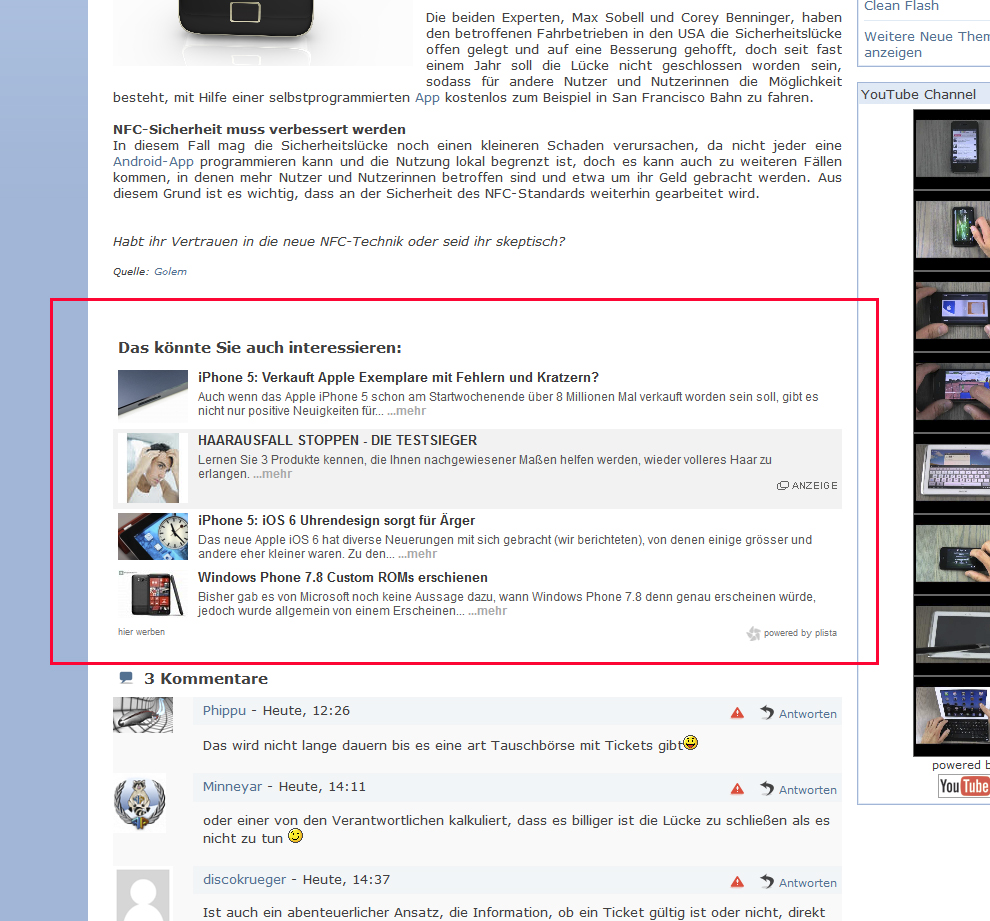
Task: Click the black device image beside the article
Action: [263, 32]
